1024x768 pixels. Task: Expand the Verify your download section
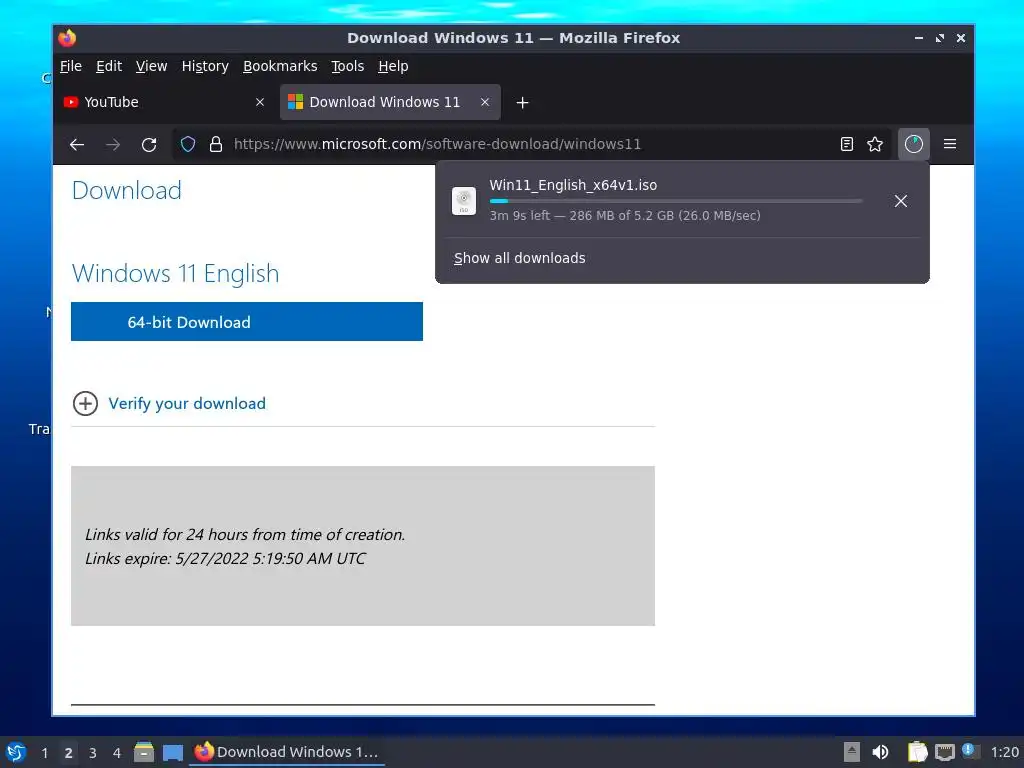(x=85, y=404)
